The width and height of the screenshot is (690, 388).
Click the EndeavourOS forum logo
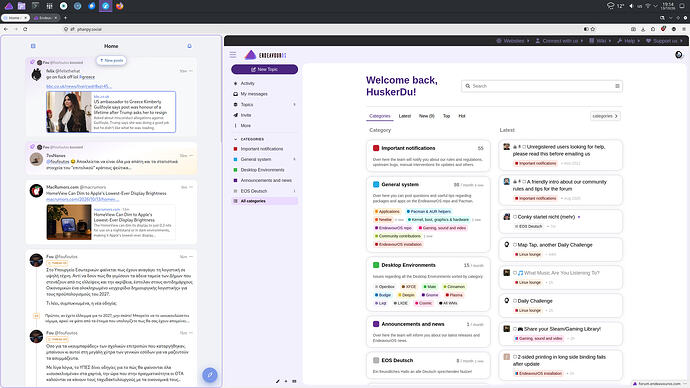pyautogui.click(x=265, y=55)
